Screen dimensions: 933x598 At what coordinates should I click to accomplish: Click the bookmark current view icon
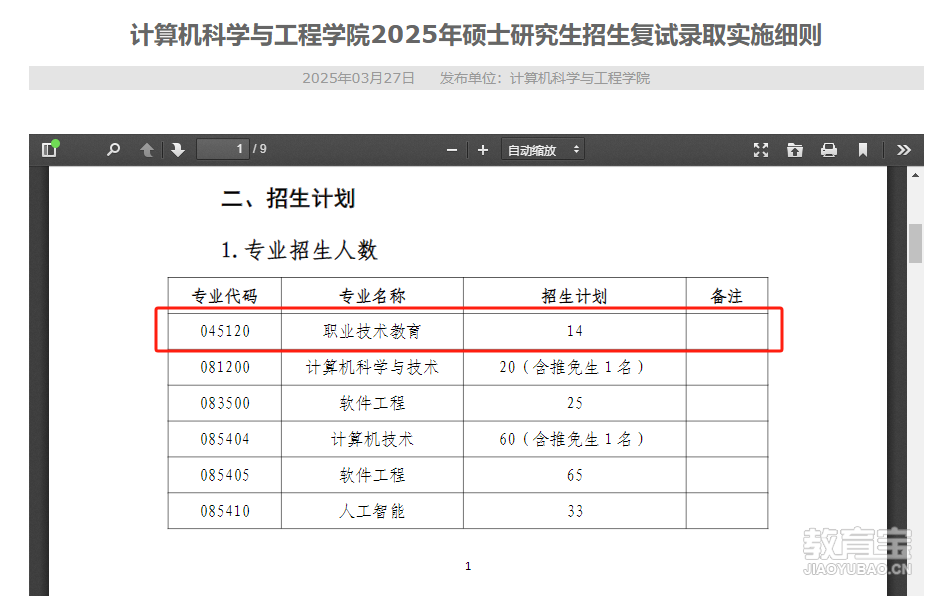[x=863, y=150]
